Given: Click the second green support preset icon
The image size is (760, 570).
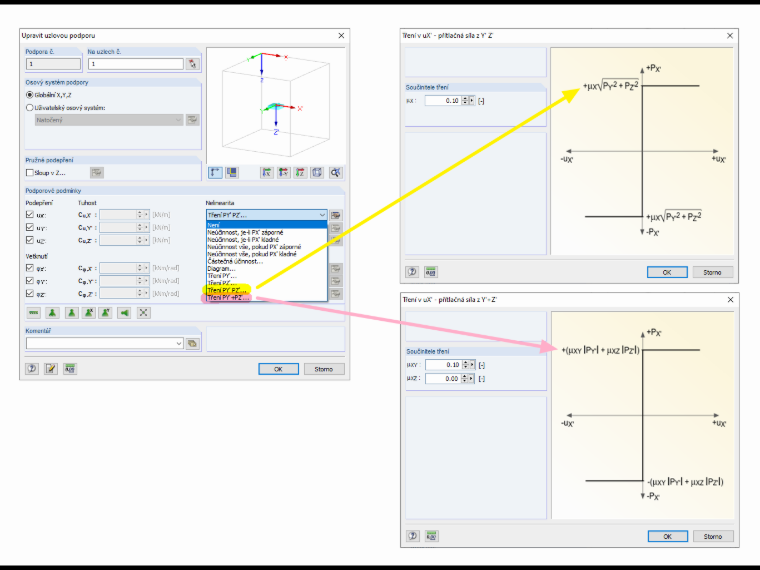Looking at the screenshot, I should tap(72, 313).
